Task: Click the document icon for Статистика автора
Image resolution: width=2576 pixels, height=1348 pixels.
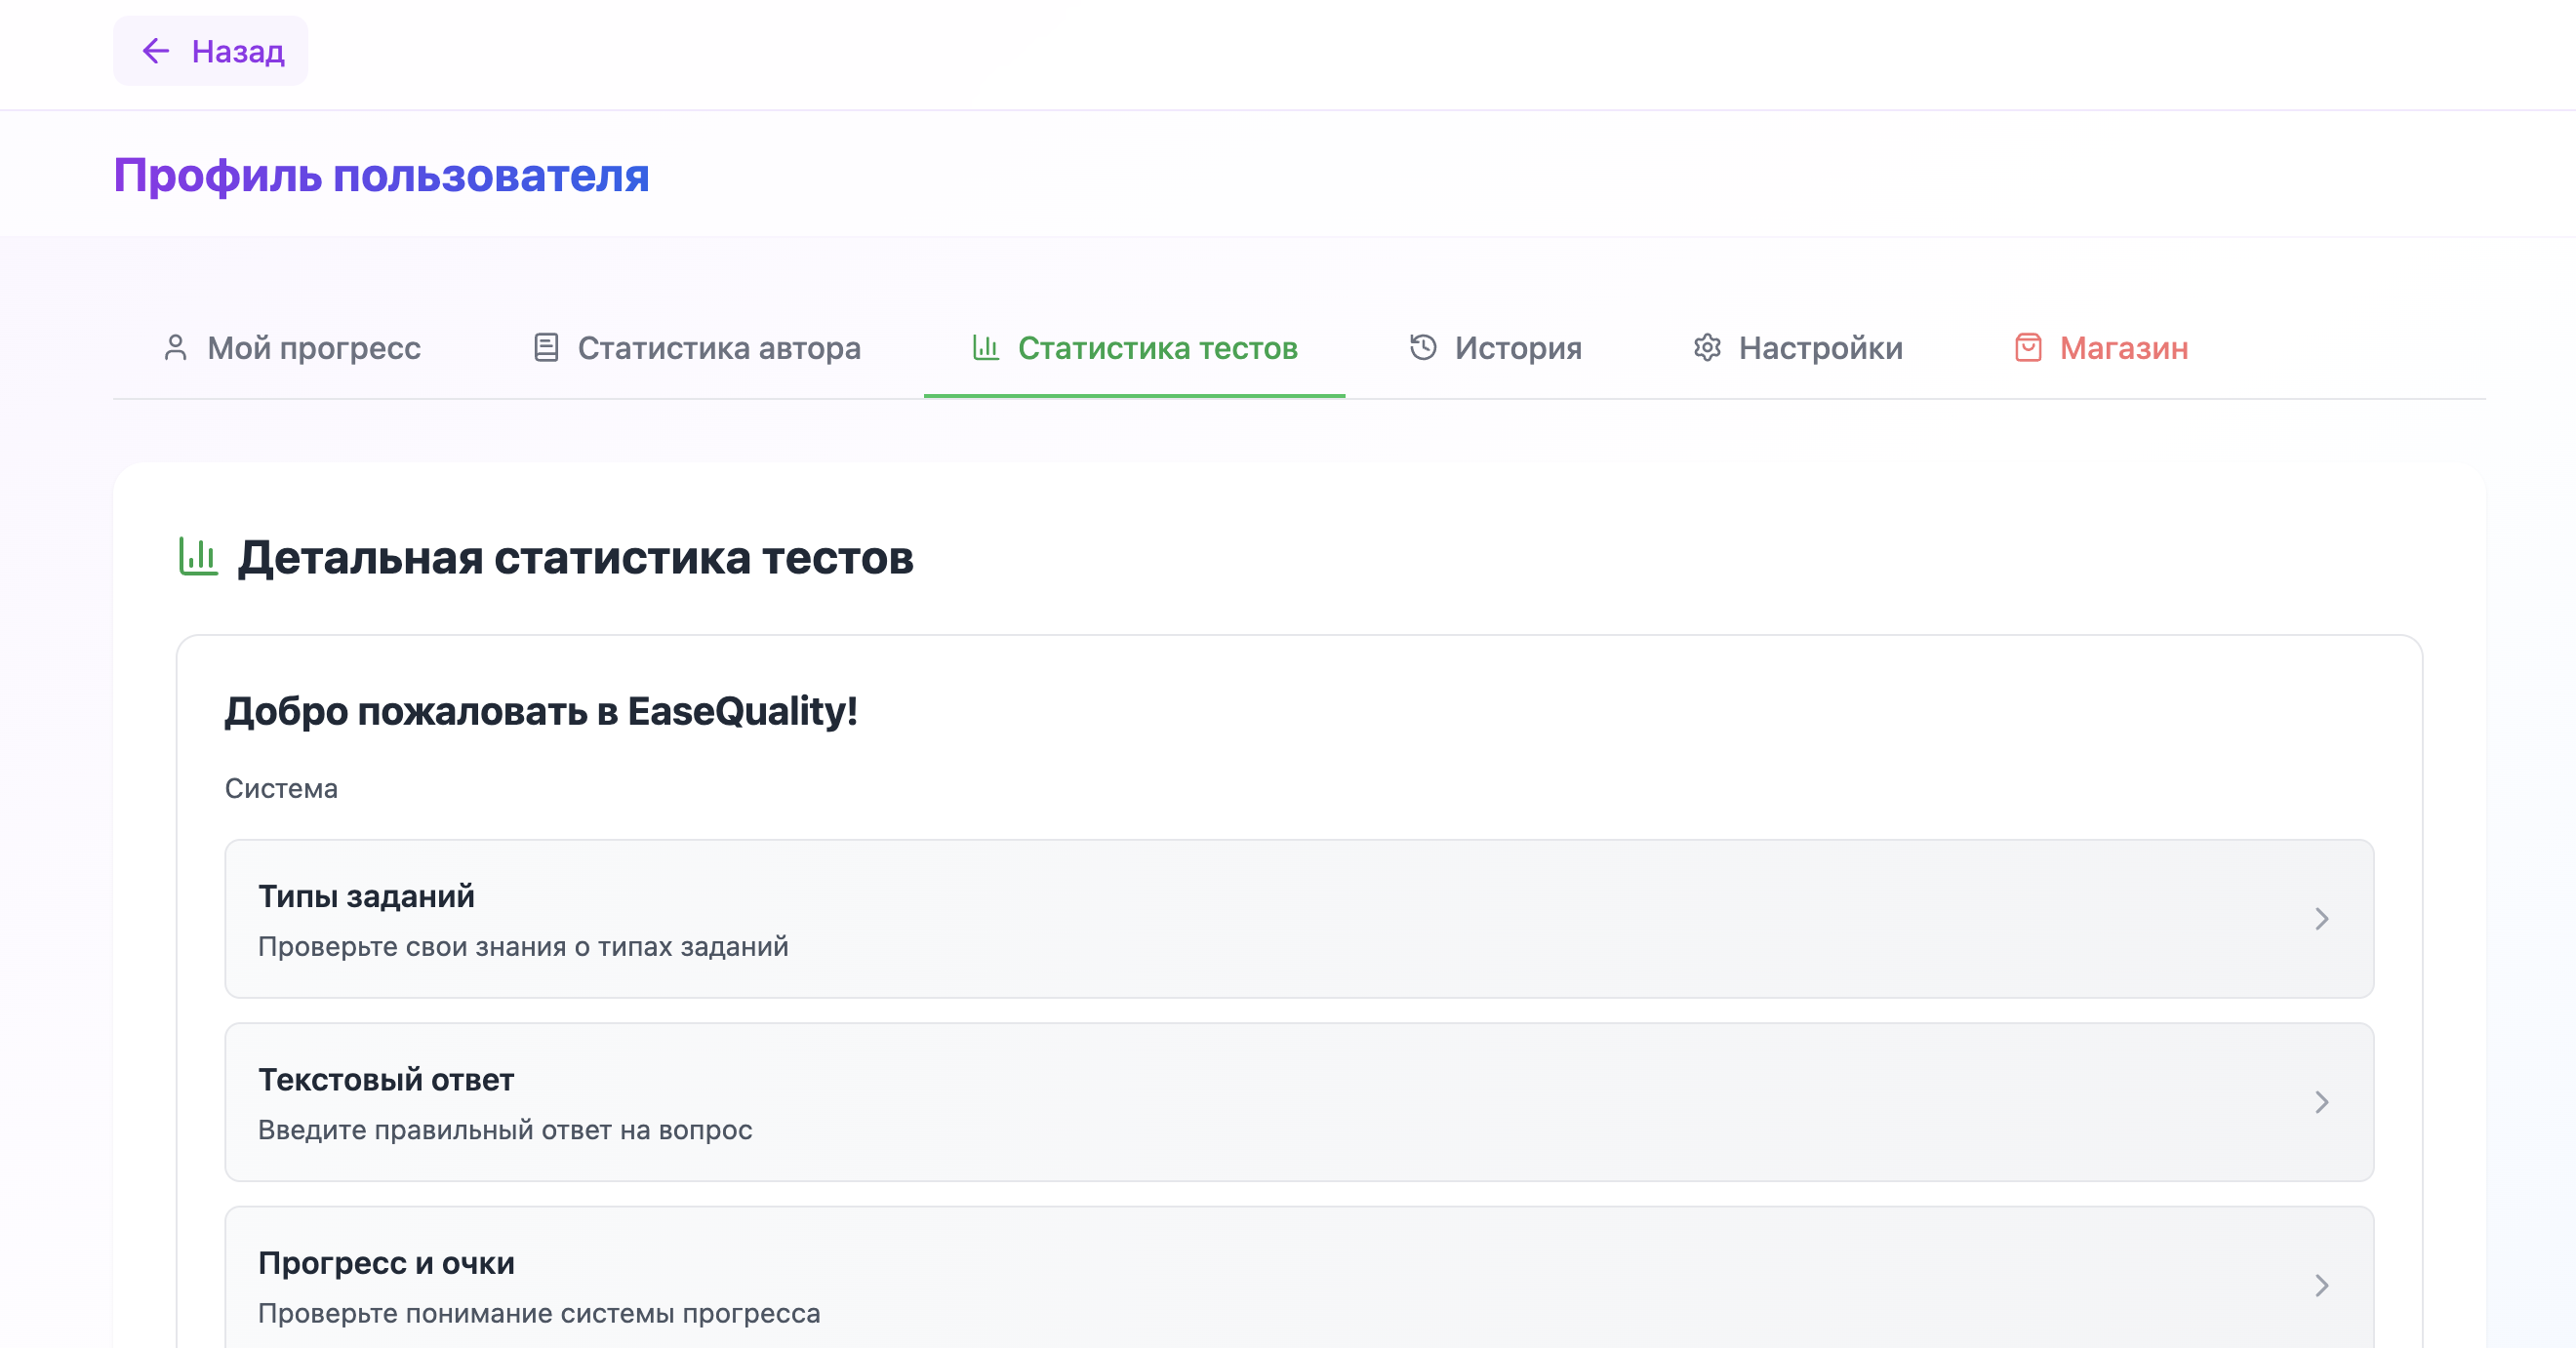Action: click(546, 348)
